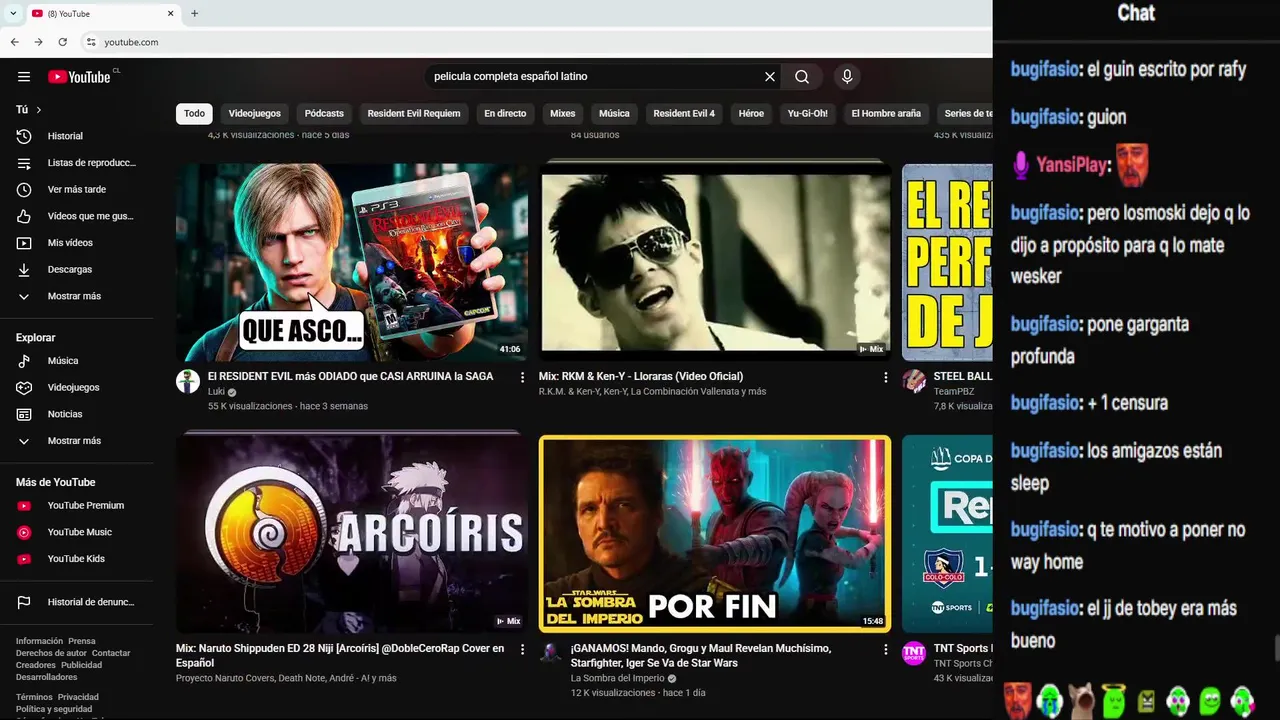1280x720 pixels.
Task: Open Listas de reproducción
Action: point(77,163)
